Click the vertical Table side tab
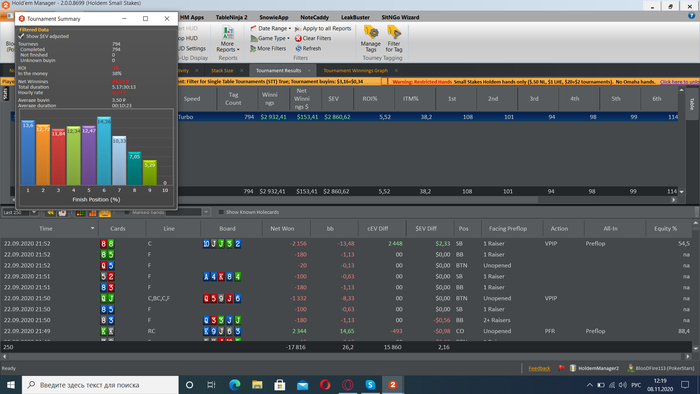The width and height of the screenshot is (700, 394). pyautogui.click(x=692, y=104)
